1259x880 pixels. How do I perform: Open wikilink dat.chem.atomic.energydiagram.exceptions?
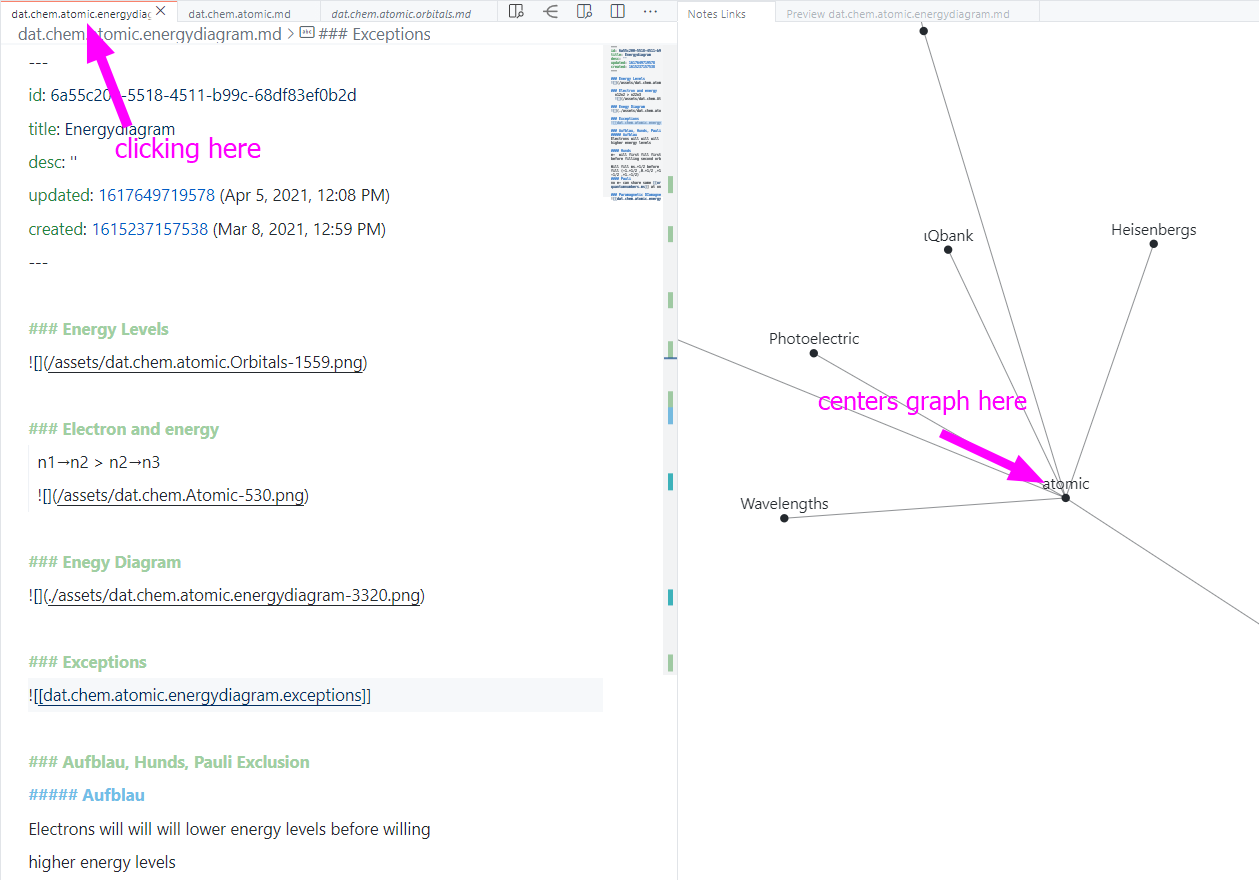point(200,694)
